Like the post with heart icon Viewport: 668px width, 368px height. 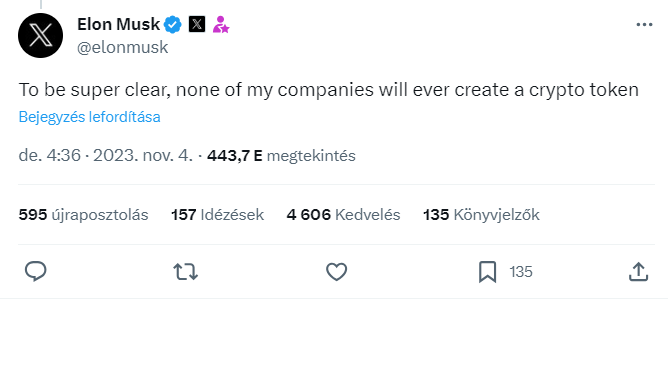click(x=337, y=272)
